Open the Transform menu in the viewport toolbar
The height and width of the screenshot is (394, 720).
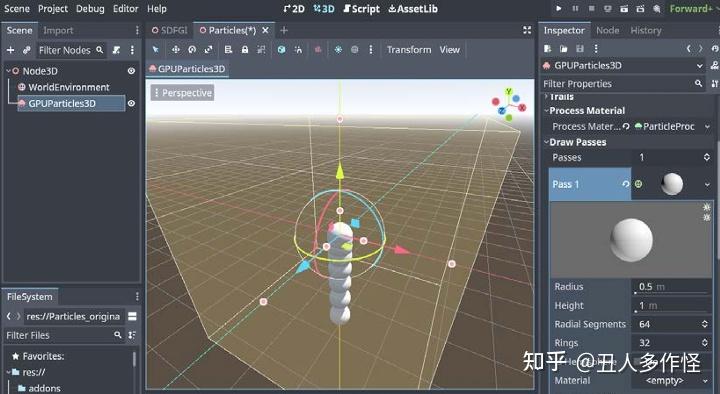click(x=409, y=50)
